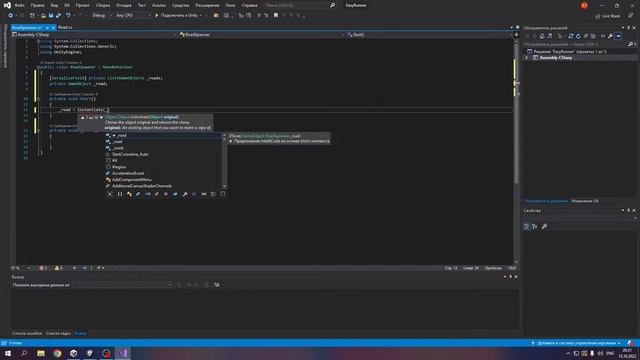Image resolution: width=640 pixels, height=360 pixels.
Task: Open the Debug configuration dropdown
Action: pos(102,16)
